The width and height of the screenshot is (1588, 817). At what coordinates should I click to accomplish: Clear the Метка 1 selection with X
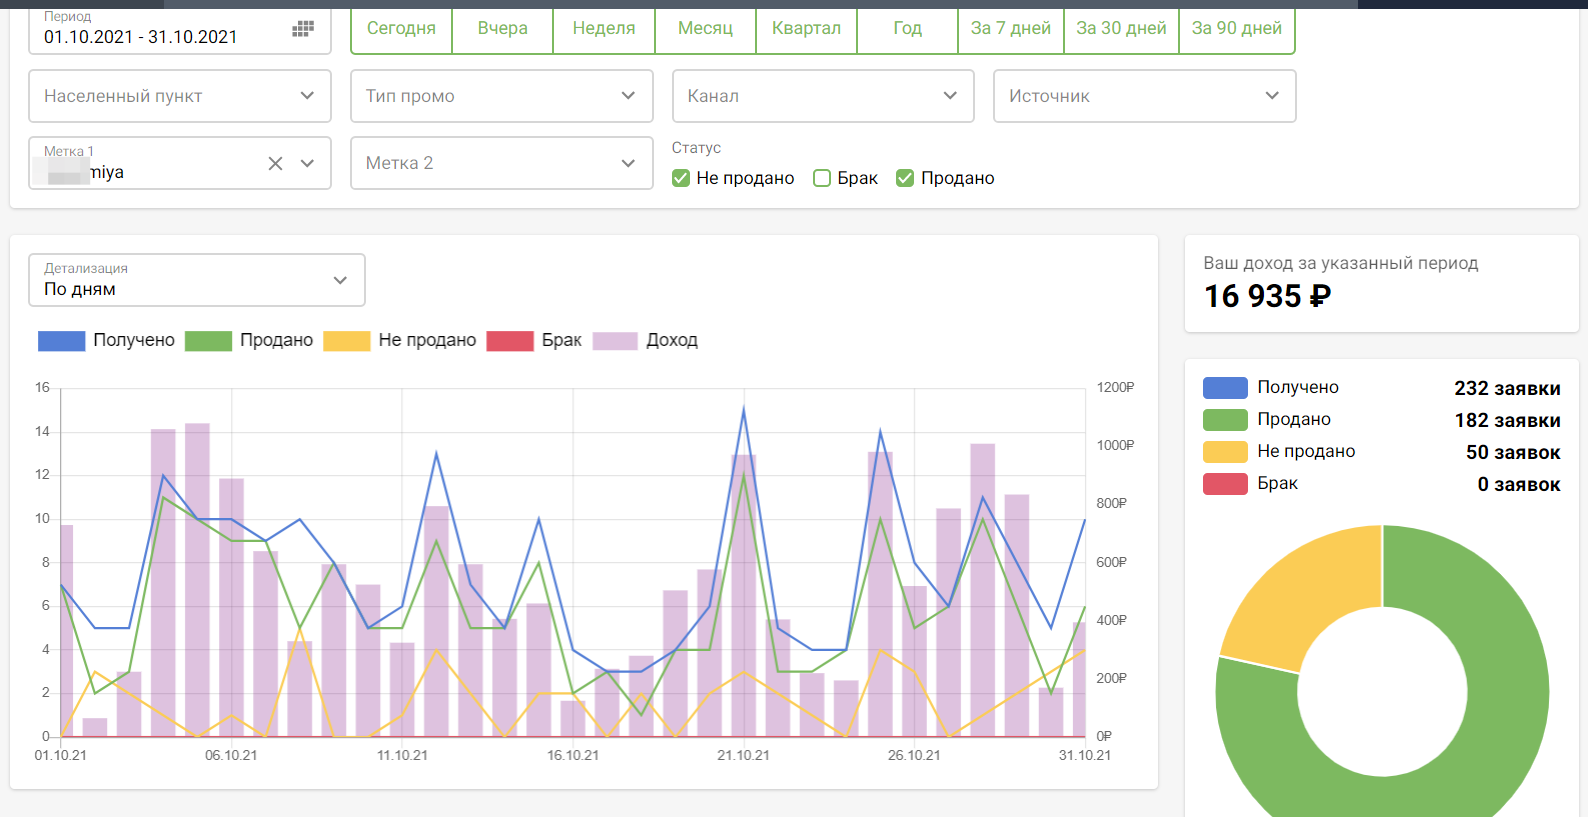tap(275, 163)
